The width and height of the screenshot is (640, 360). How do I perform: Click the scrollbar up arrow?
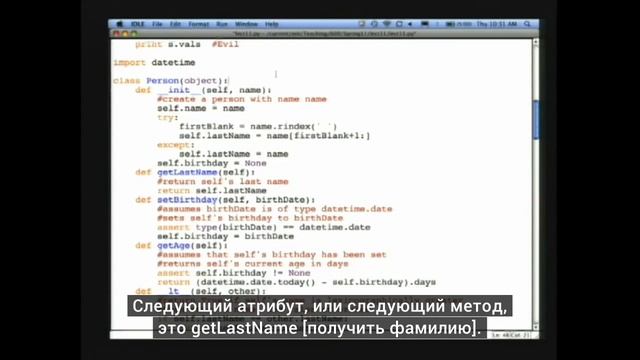click(x=536, y=42)
